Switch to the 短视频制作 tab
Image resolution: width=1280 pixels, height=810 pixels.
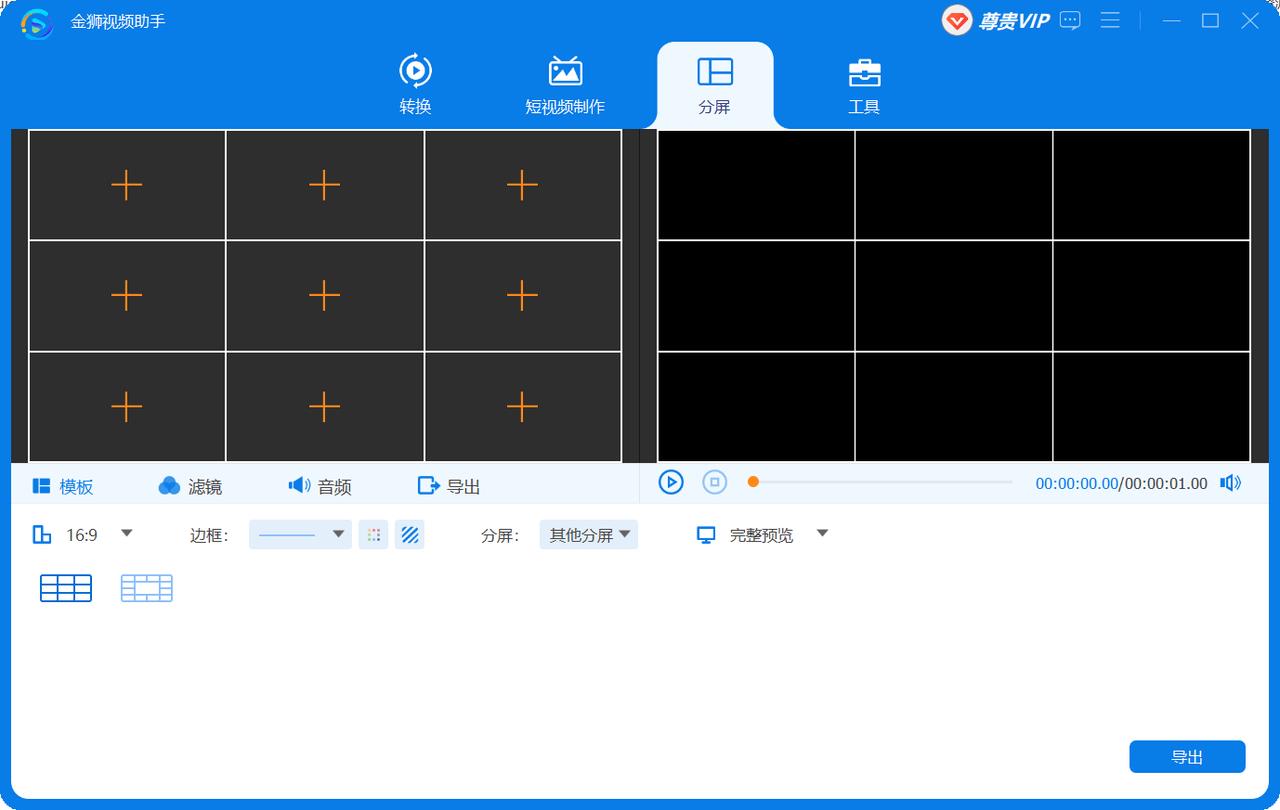[565, 85]
